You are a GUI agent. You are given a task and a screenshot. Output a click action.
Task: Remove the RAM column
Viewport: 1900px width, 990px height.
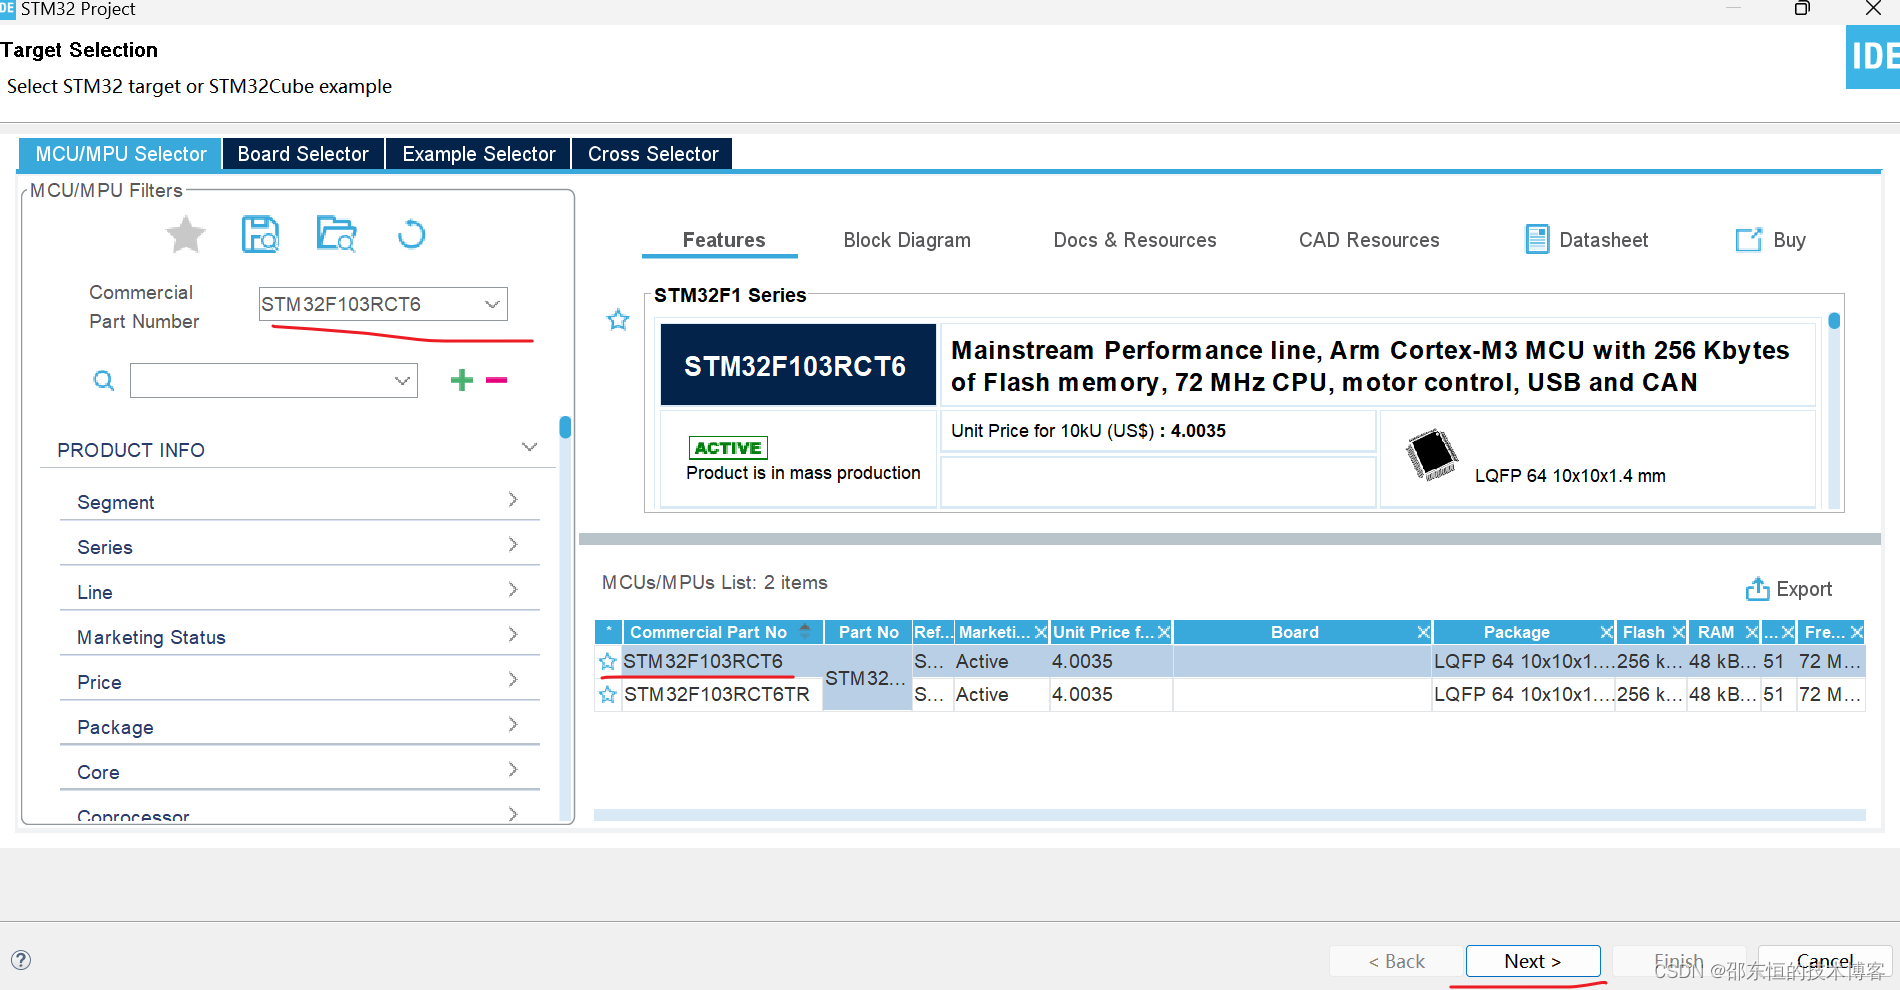1751,632
